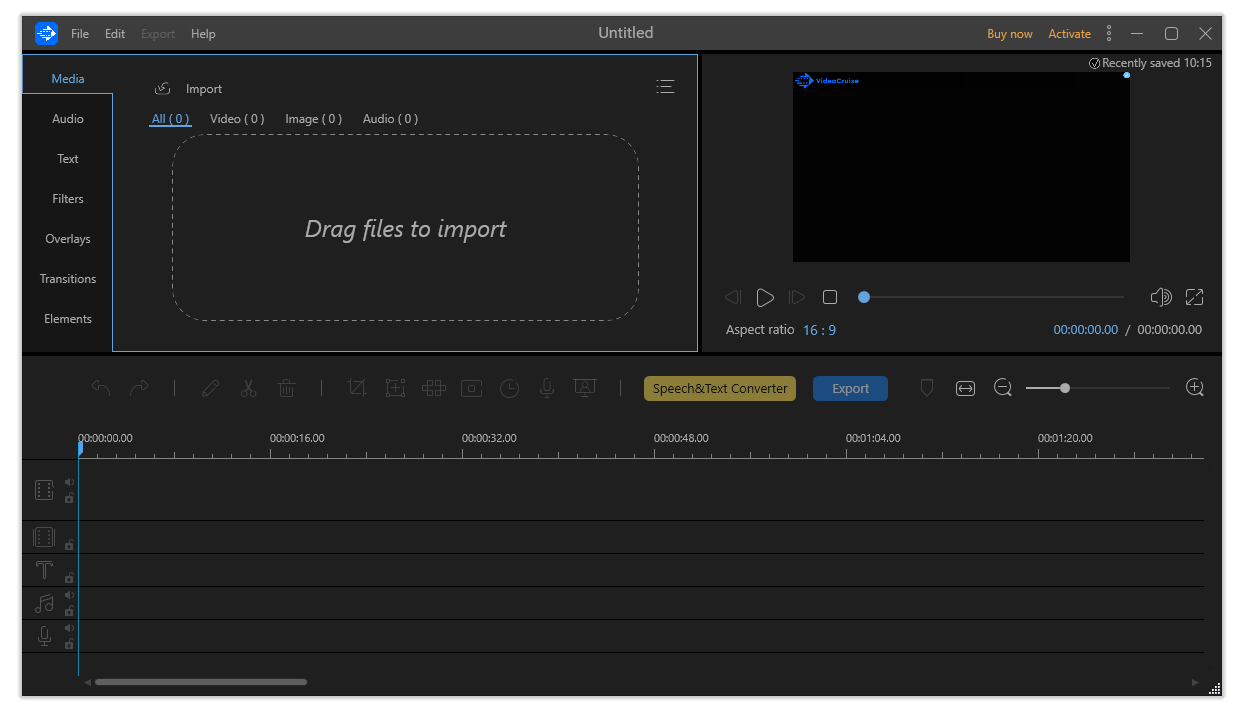This screenshot has height=711, width=1235.
Task: Click the clock duration icon in the toolbar
Action: 509,389
